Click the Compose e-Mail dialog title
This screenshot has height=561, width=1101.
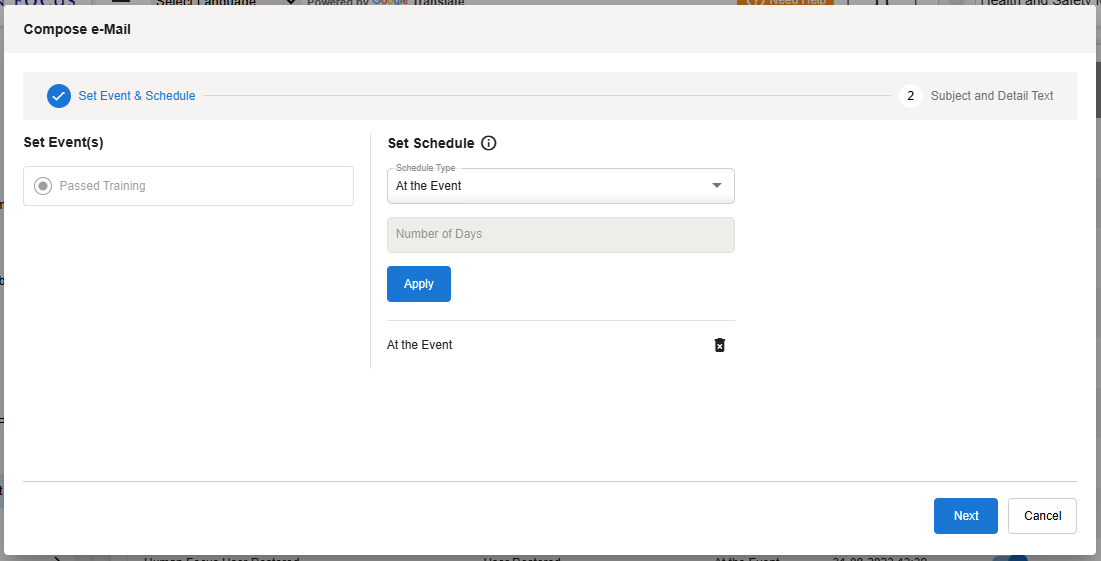(x=77, y=29)
